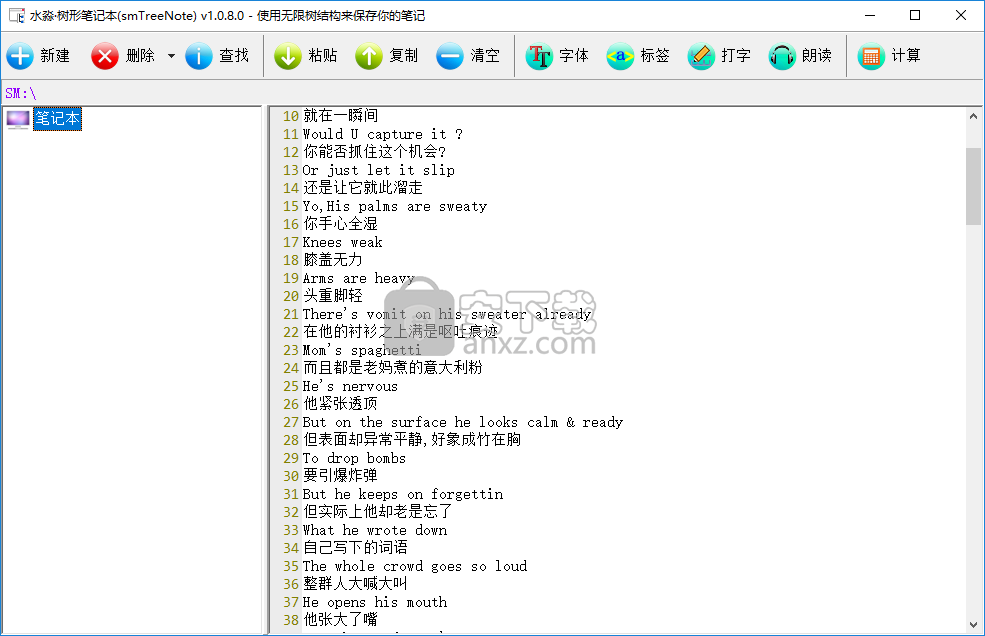This screenshot has height=636, width=985.
Task: Click line '就在一瞬间'
Action: tap(340, 116)
